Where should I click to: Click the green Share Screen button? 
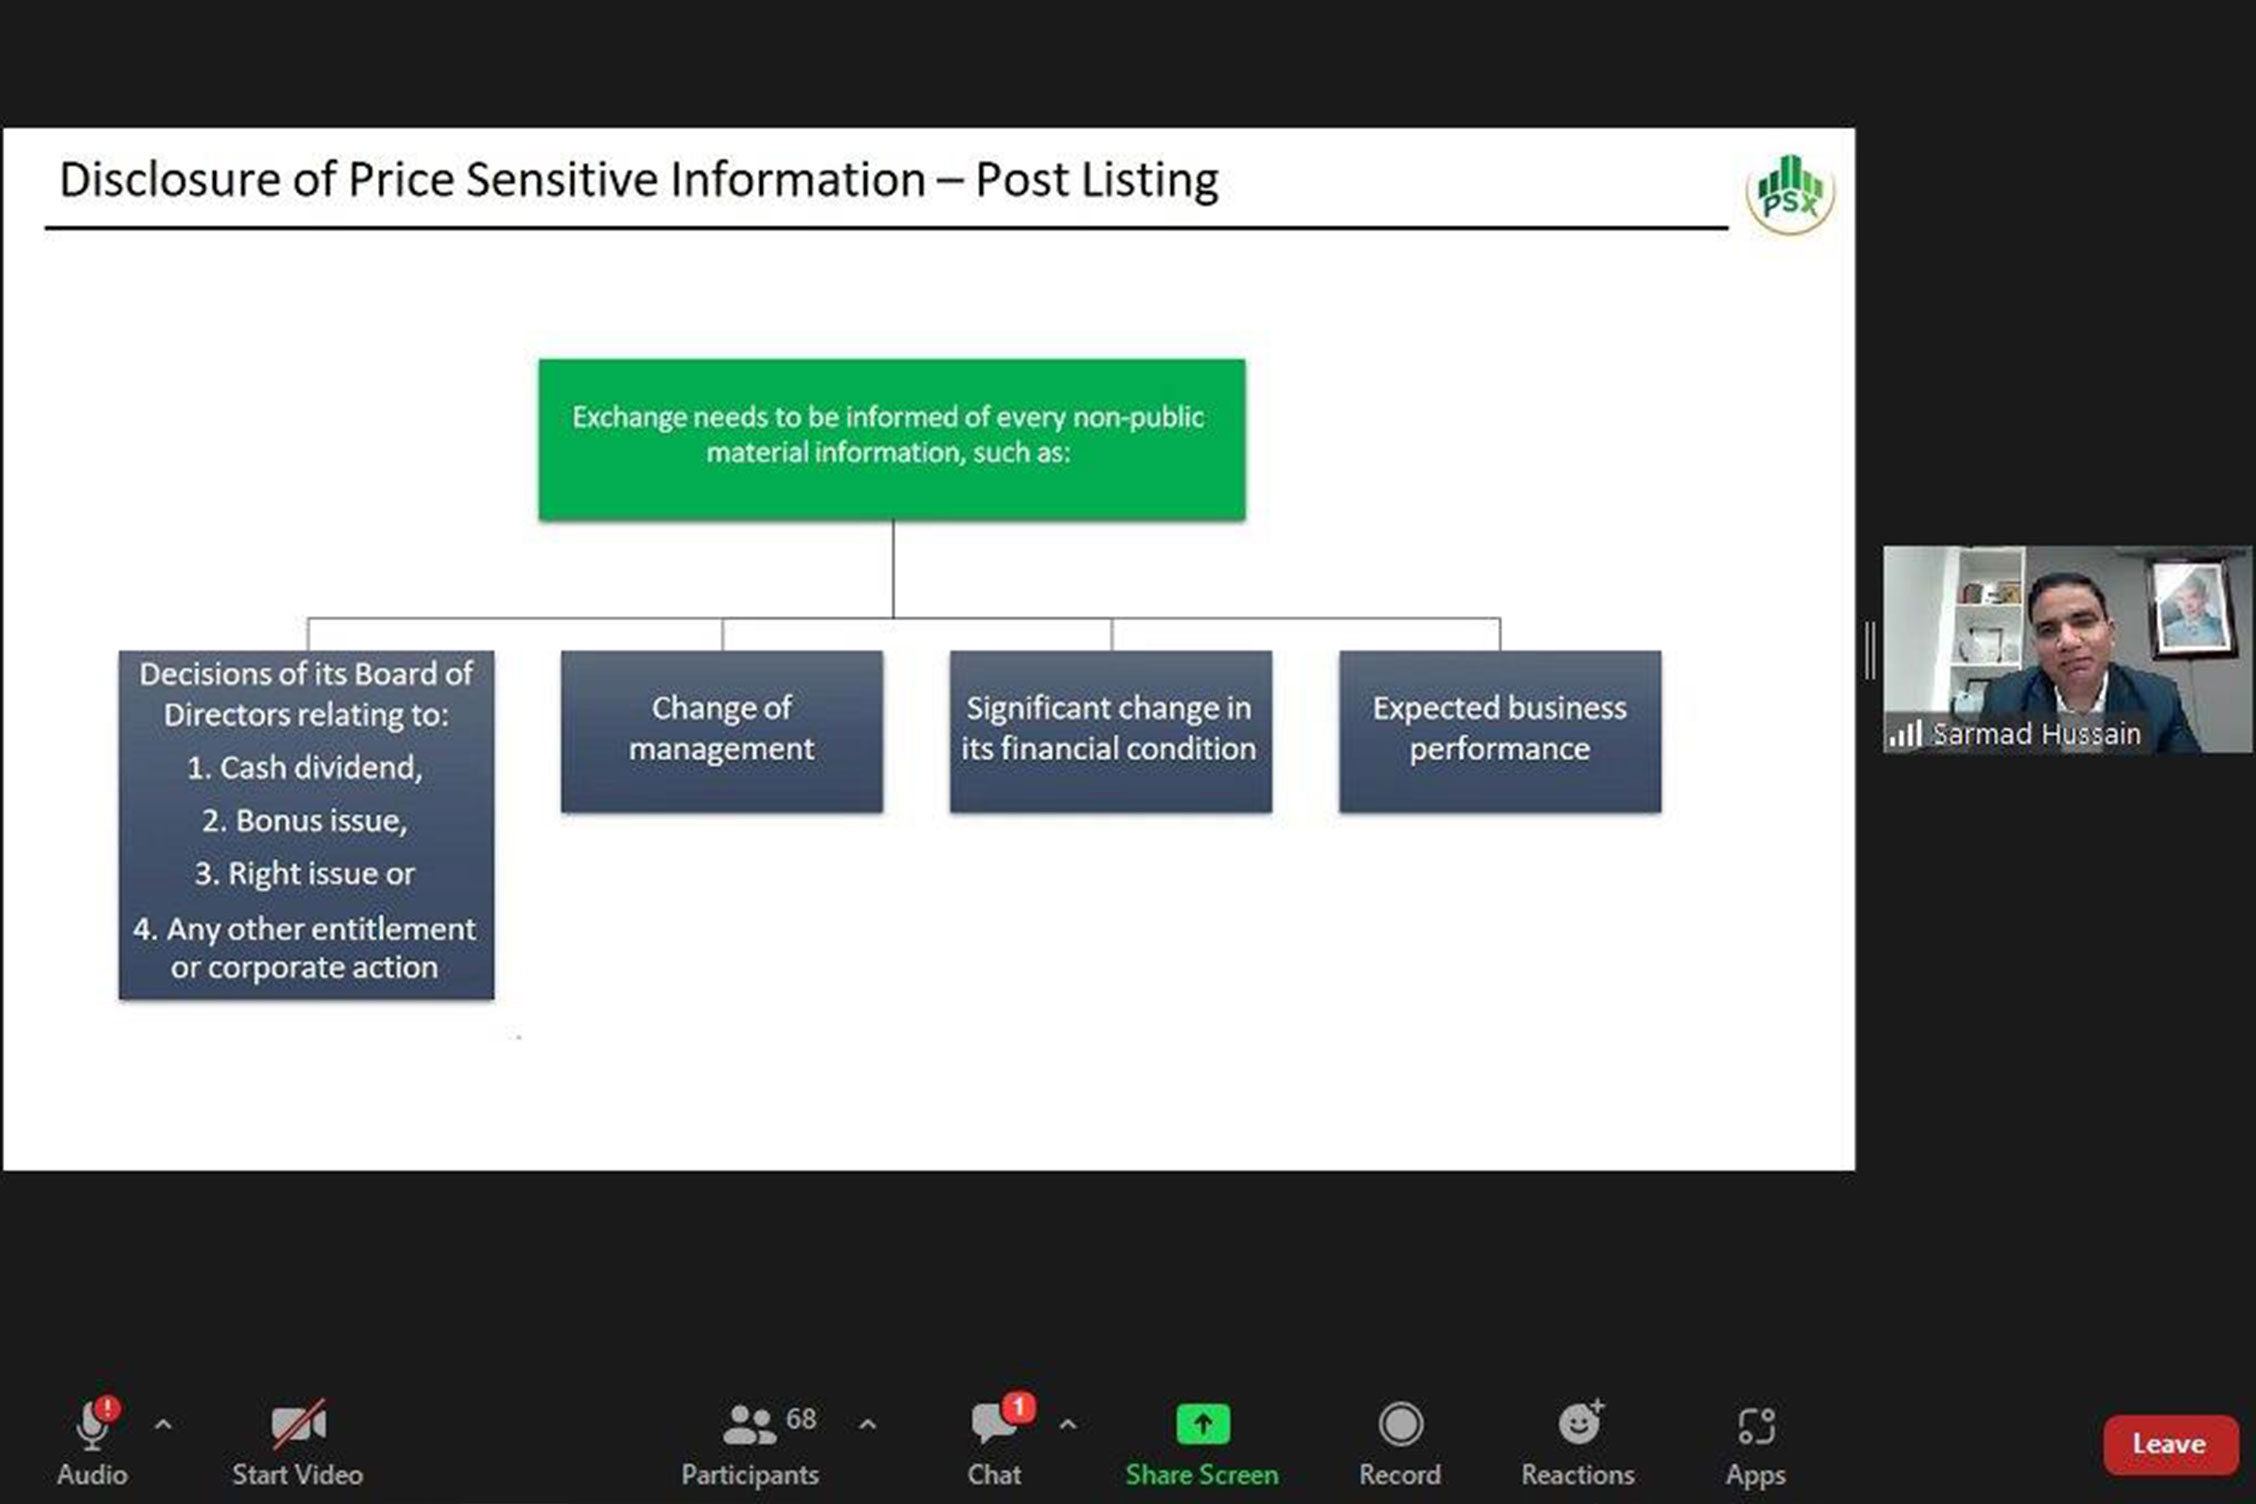point(1202,1441)
